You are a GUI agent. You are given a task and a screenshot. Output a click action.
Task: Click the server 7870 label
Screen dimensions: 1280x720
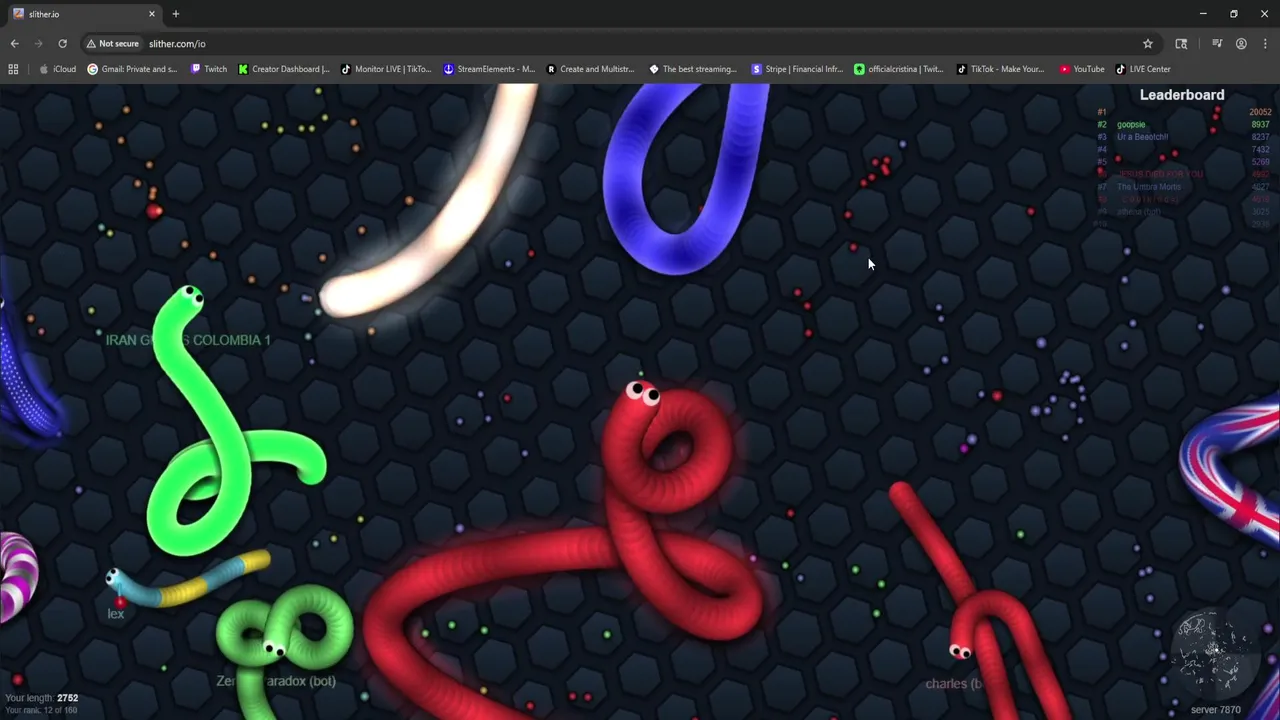click(x=1215, y=710)
